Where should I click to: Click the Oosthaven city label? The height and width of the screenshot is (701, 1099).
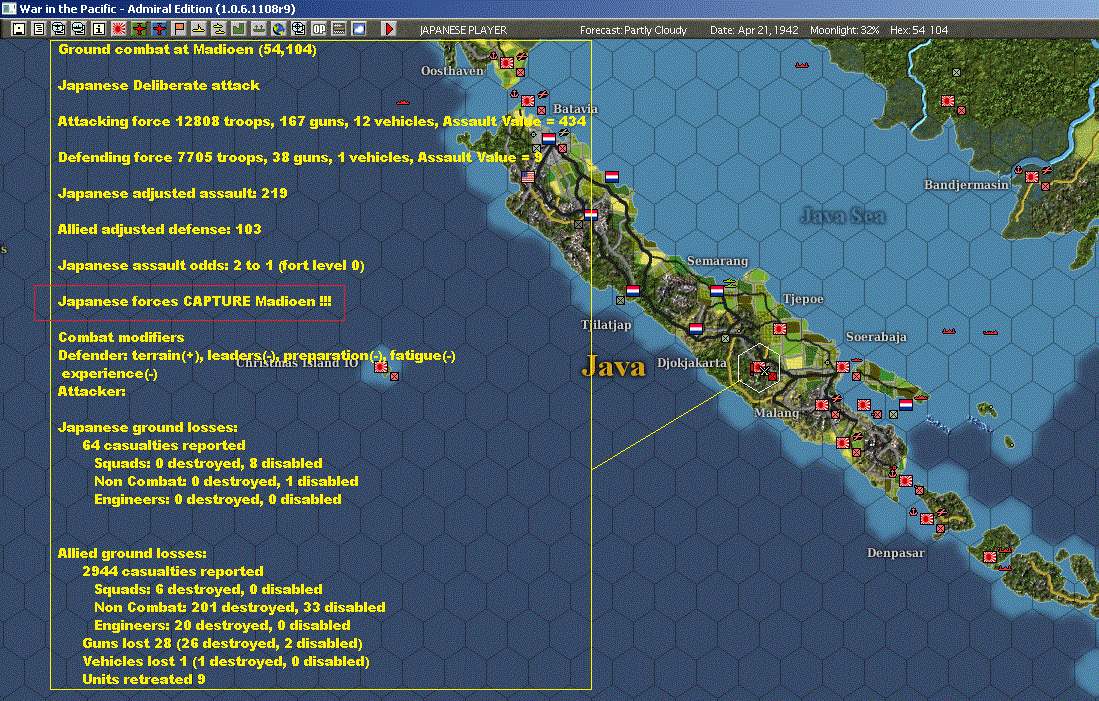452,70
